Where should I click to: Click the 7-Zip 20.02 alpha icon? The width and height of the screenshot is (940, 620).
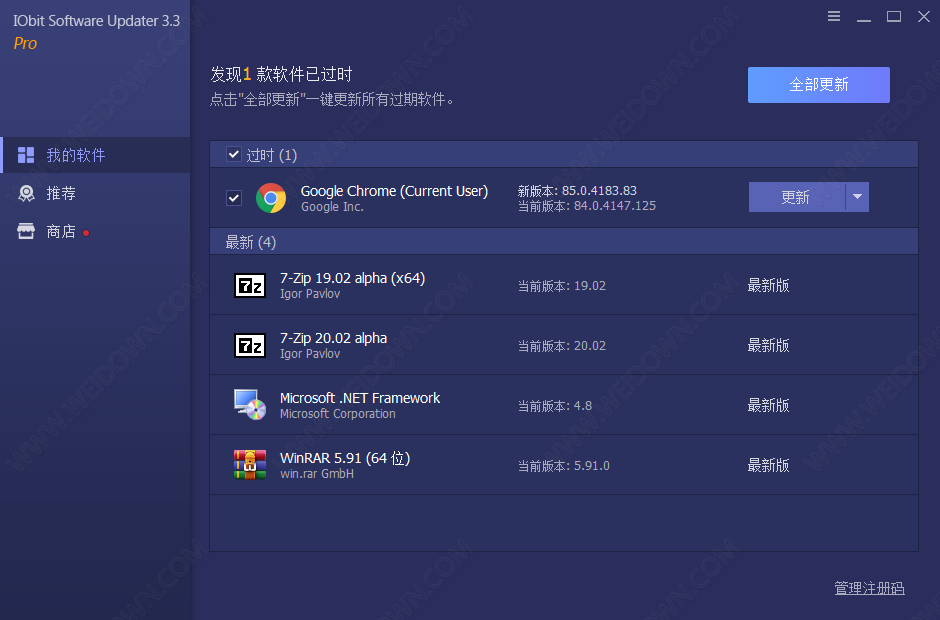[249, 345]
